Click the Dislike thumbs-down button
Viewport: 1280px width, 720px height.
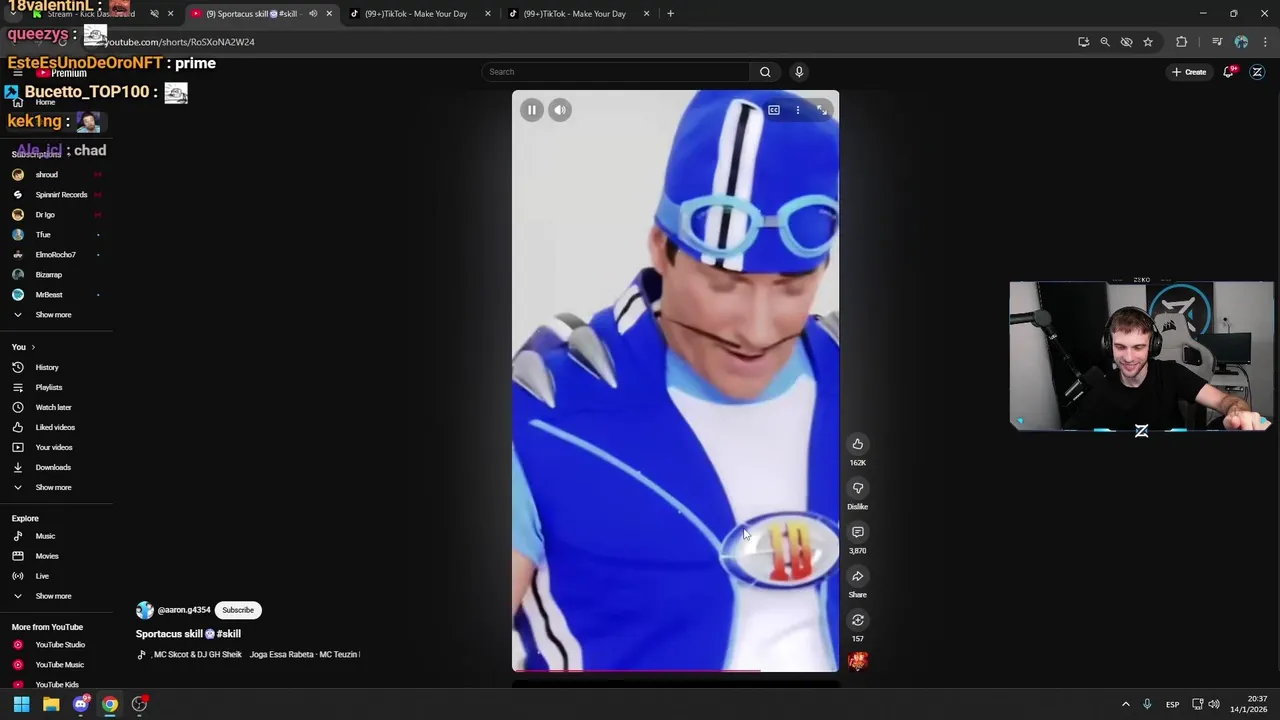(x=858, y=488)
